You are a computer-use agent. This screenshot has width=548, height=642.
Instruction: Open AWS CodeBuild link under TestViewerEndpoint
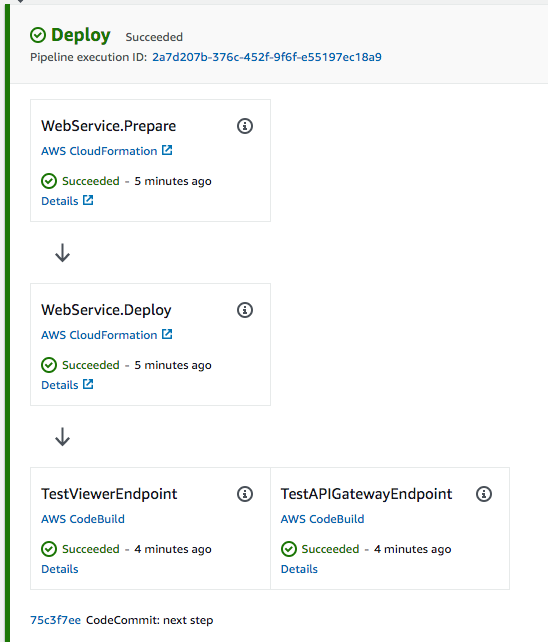83,519
